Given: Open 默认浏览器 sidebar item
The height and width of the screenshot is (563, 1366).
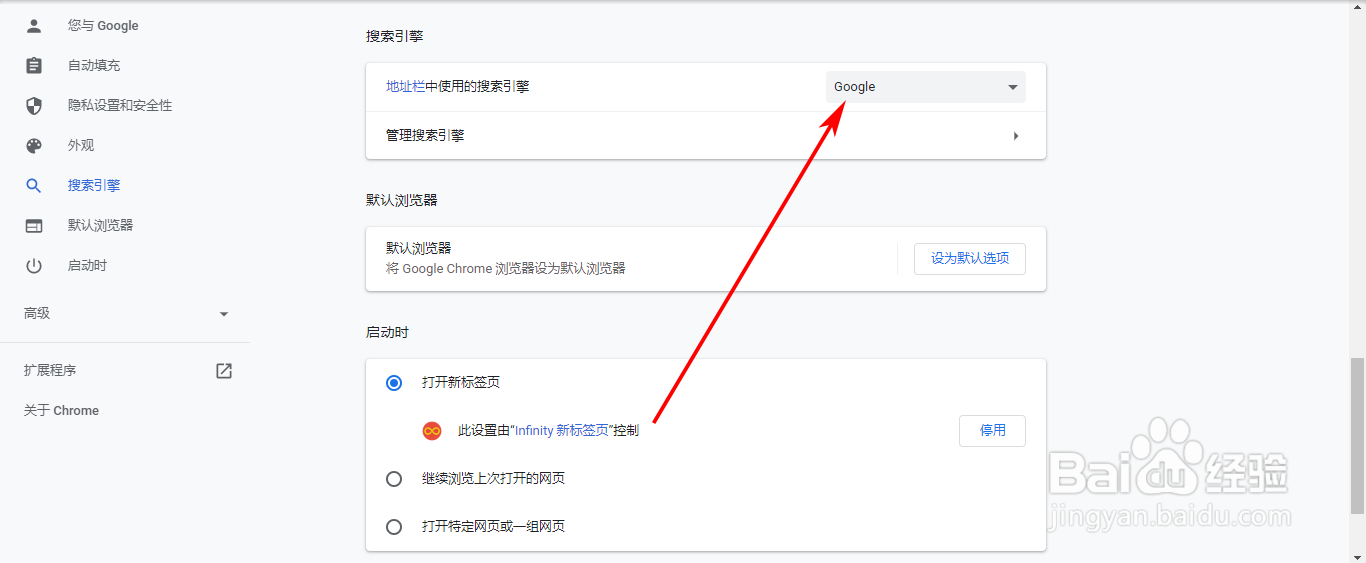Looking at the screenshot, I should click(100, 226).
